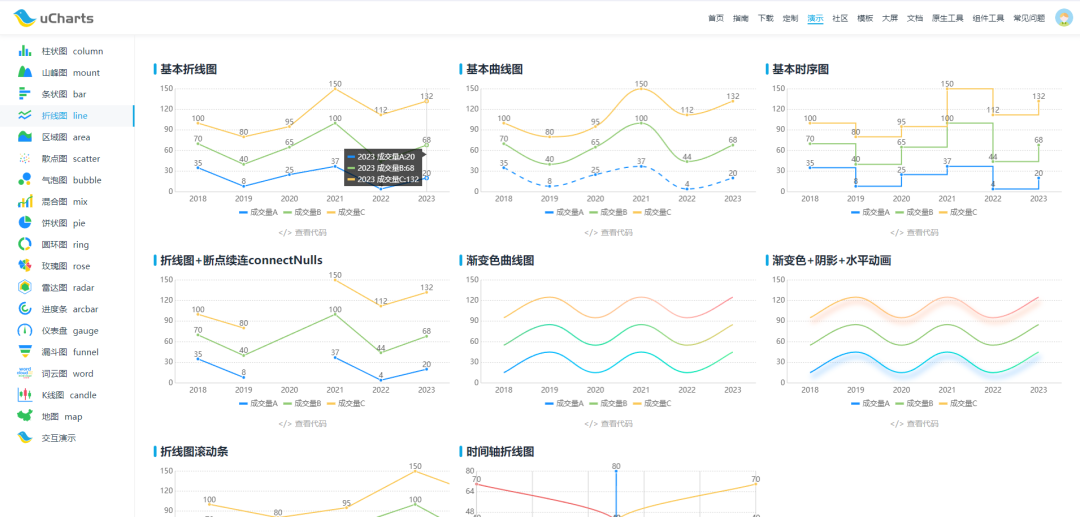Open the 柱状图 column chart icon
The width and height of the screenshot is (1080, 517).
coord(25,51)
